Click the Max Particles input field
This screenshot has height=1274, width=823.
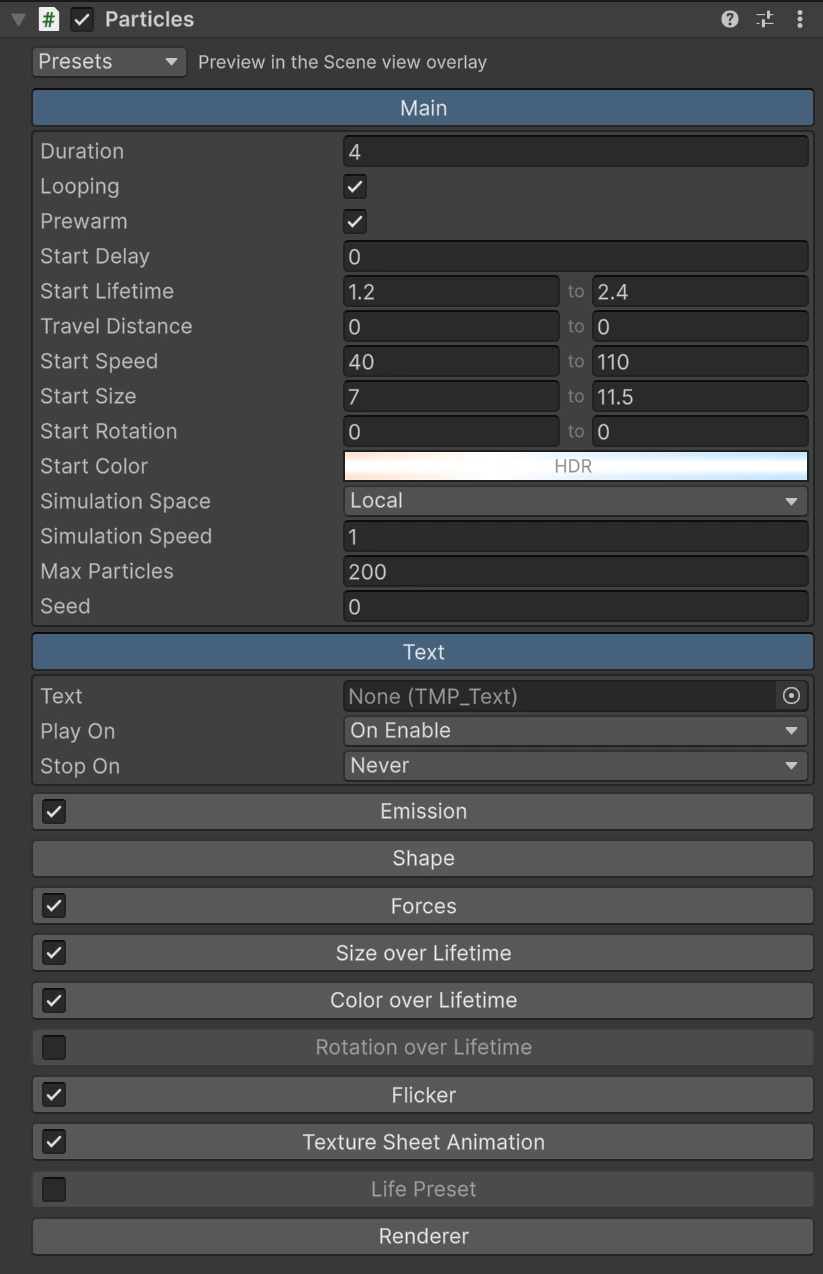coord(575,571)
